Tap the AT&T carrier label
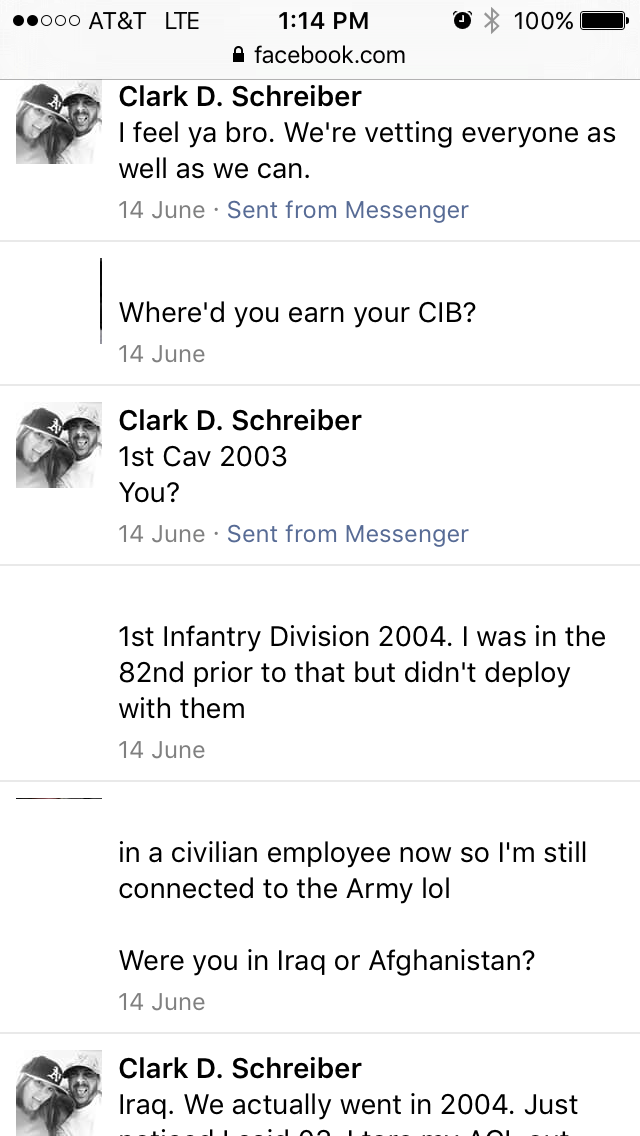 117,20
